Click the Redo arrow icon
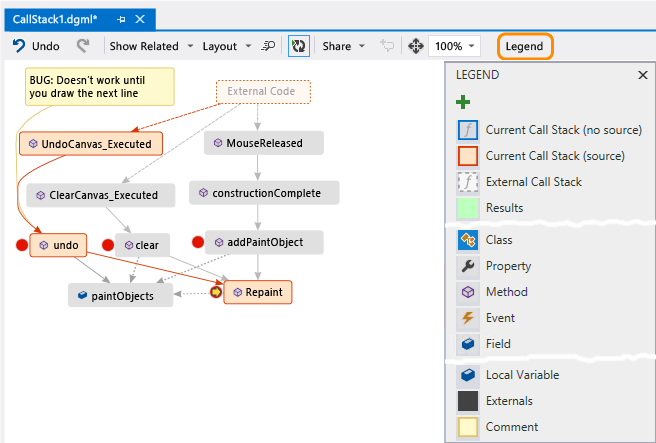 coord(83,46)
